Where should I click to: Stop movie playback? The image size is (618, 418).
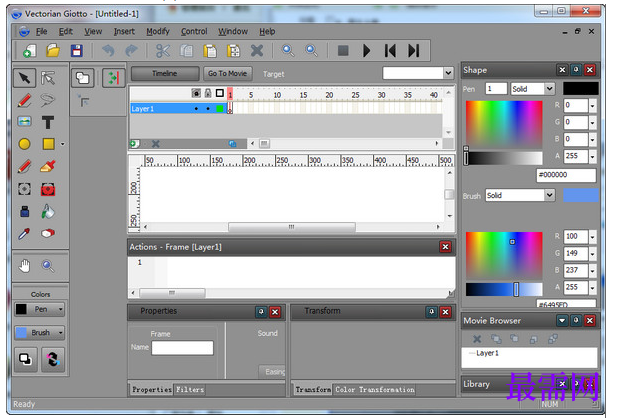tap(343, 50)
